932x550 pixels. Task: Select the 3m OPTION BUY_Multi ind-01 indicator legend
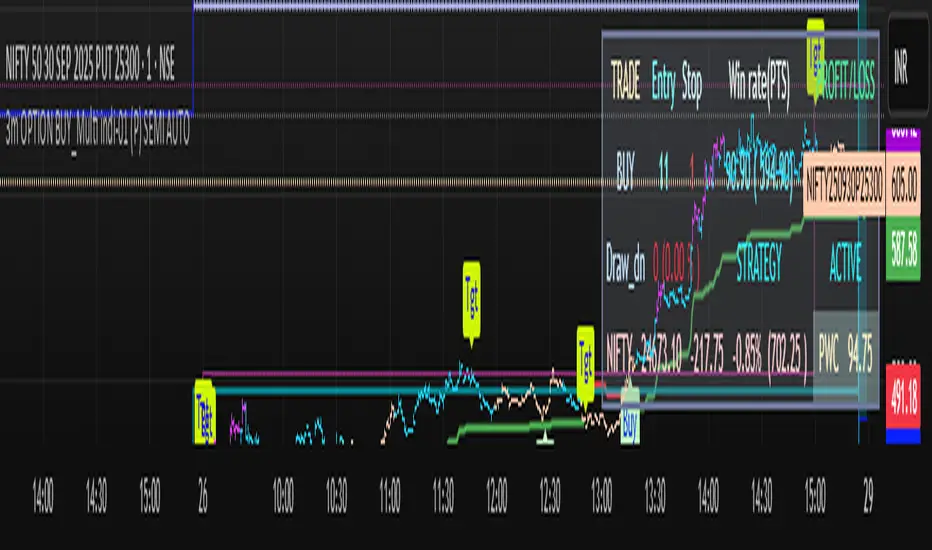point(97,131)
